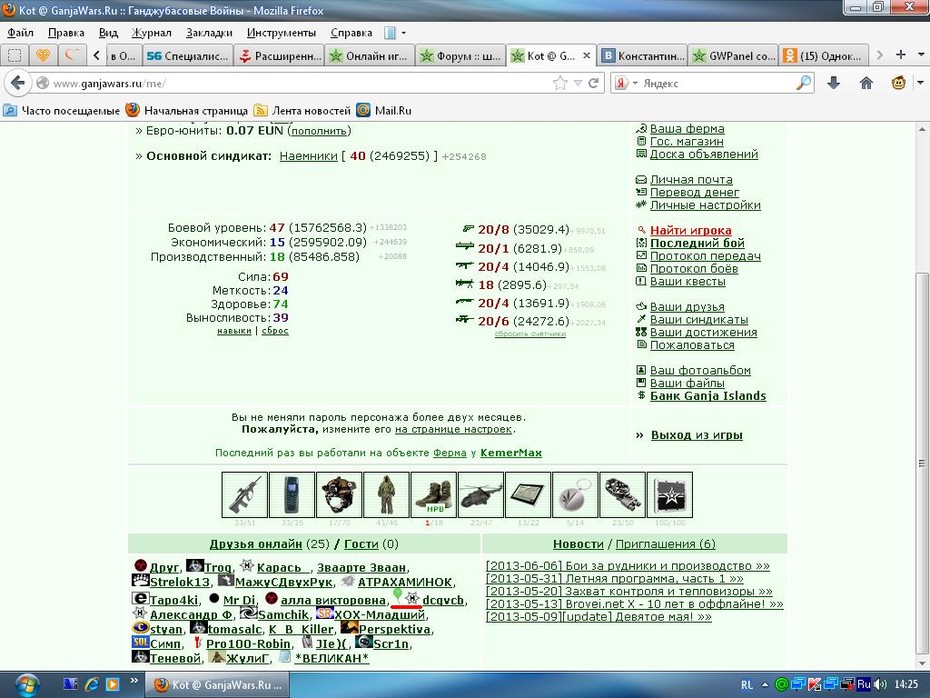Open the Личная почта link
Image resolution: width=930 pixels, height=698 pixels.
coord(691,179)
